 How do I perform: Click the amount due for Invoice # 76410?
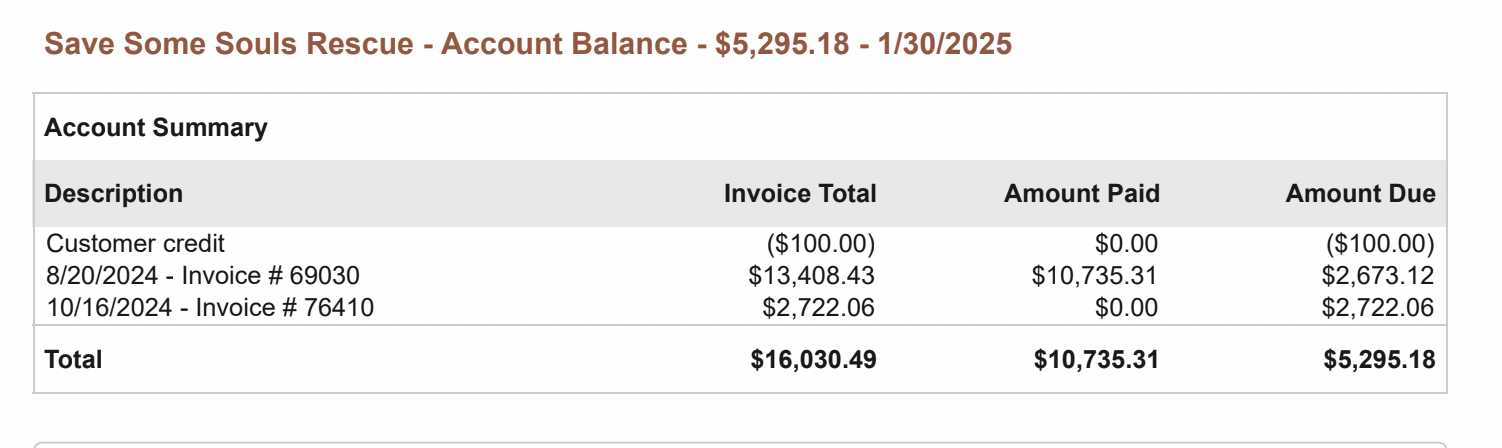coord(1377,308)
